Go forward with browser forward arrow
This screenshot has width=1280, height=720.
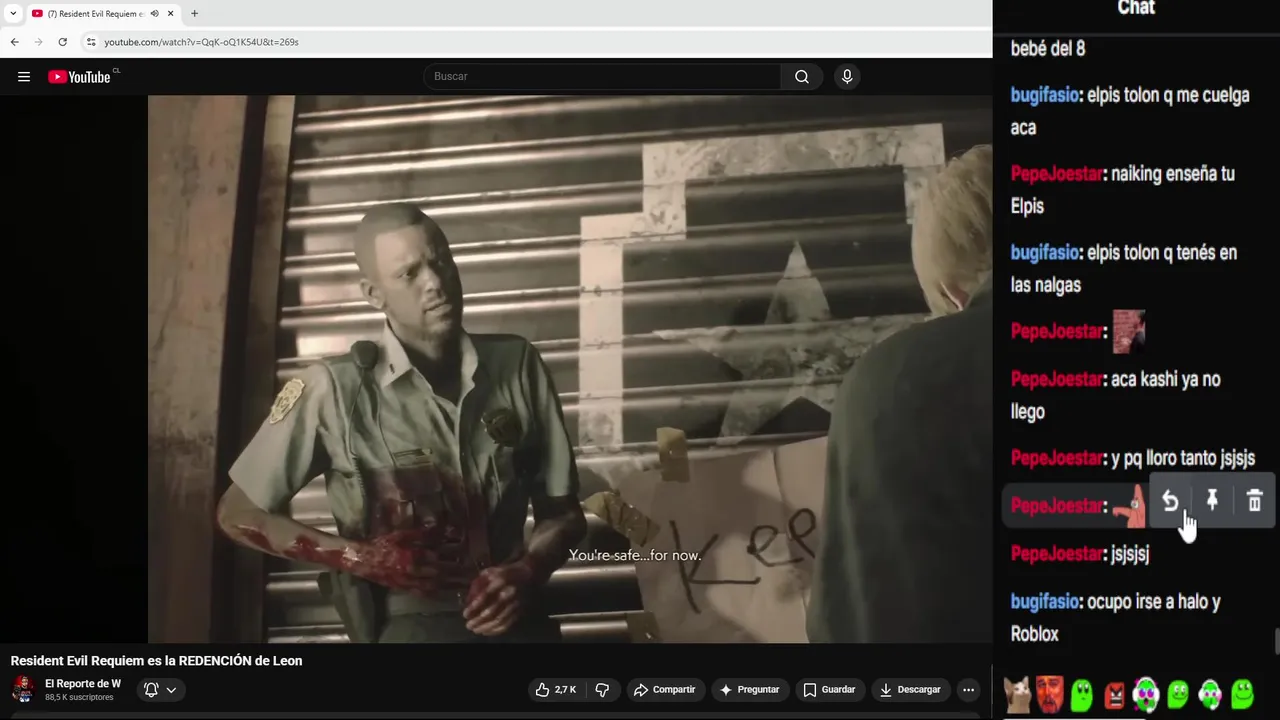[x=38, y=42]
